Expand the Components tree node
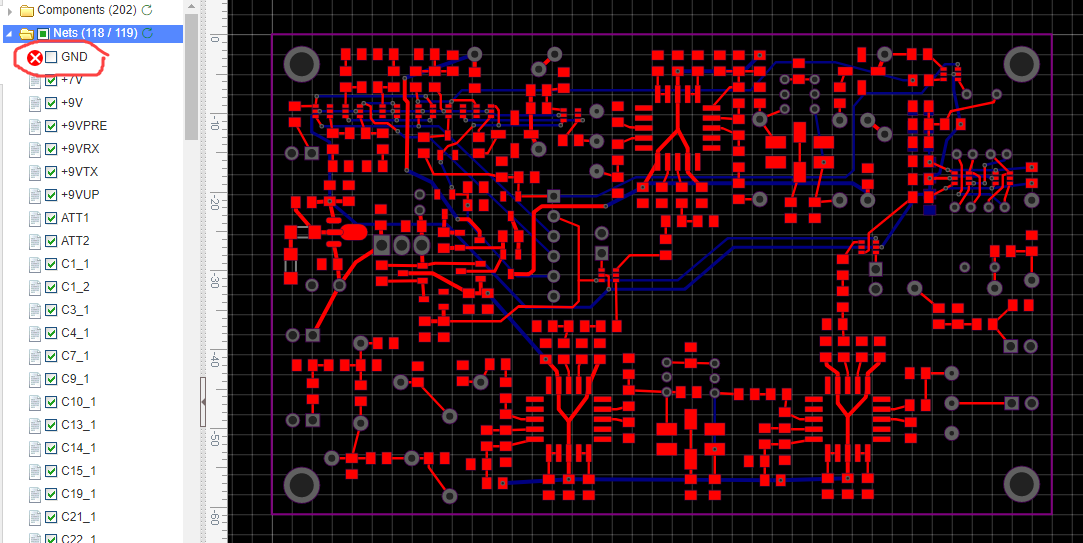This screenshot has height=543, width=1083. pyautogui.click(x=10, y=10)
